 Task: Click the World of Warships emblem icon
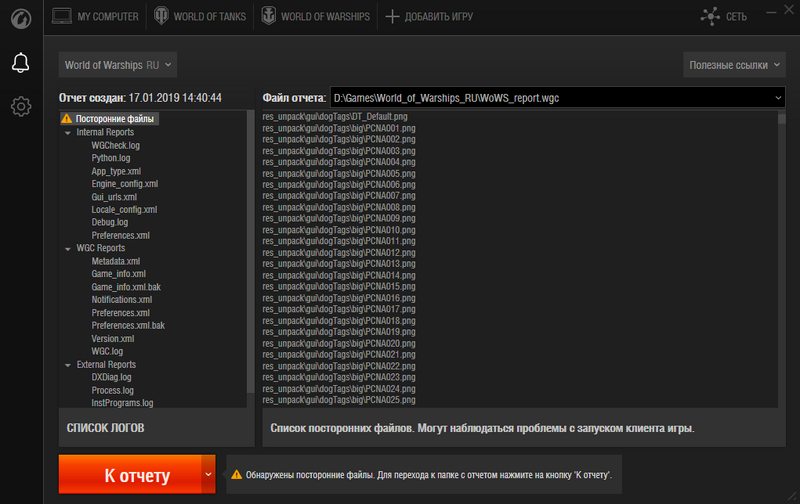(267, 17)
